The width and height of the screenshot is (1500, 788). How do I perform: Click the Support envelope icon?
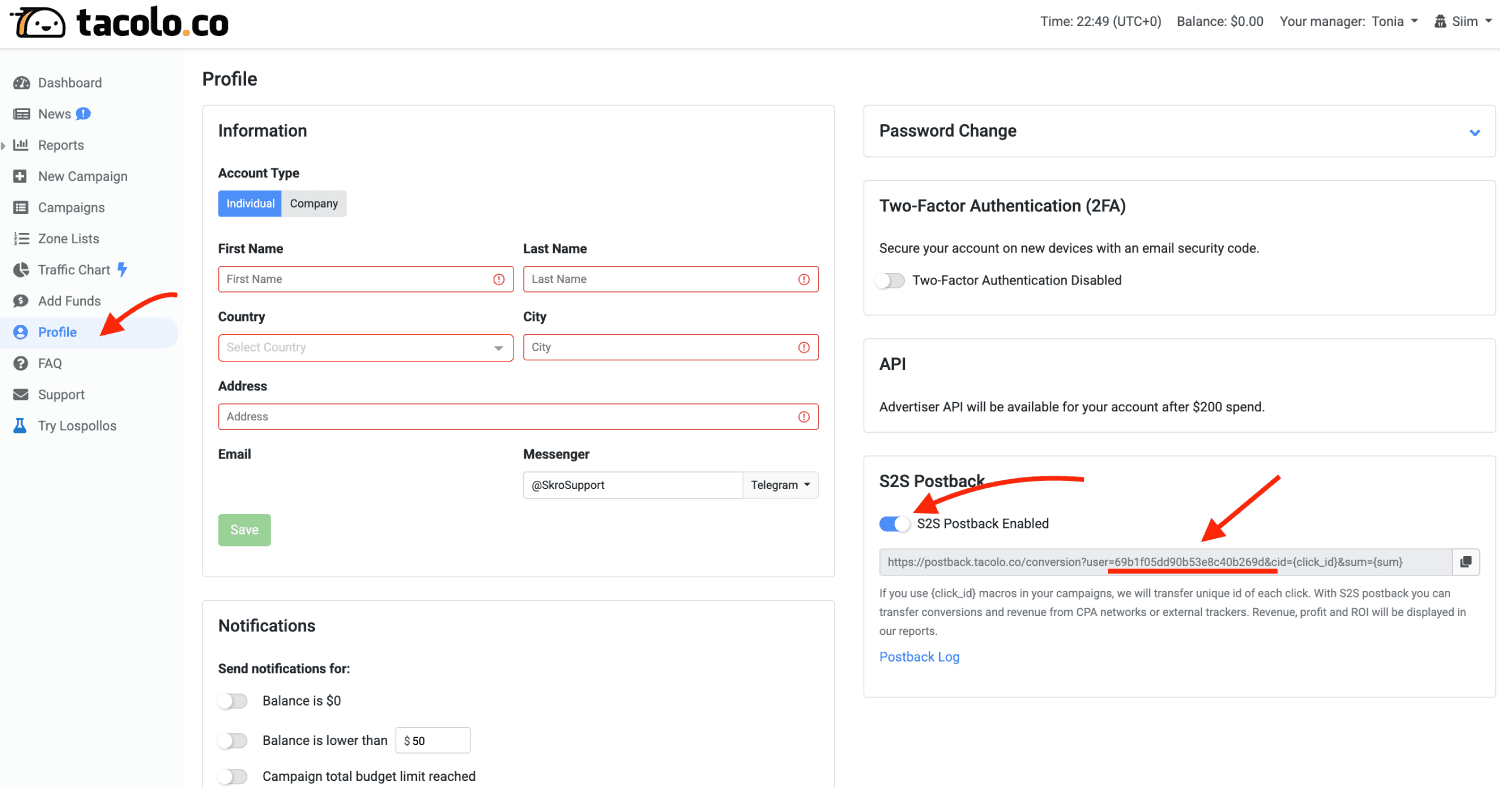(20, 395)
